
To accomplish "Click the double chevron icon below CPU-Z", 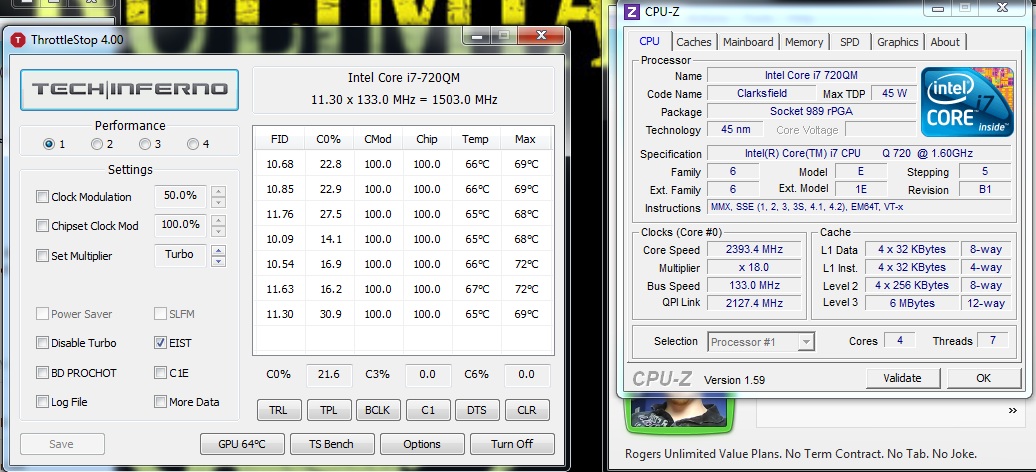I will tap(1012, 411).
